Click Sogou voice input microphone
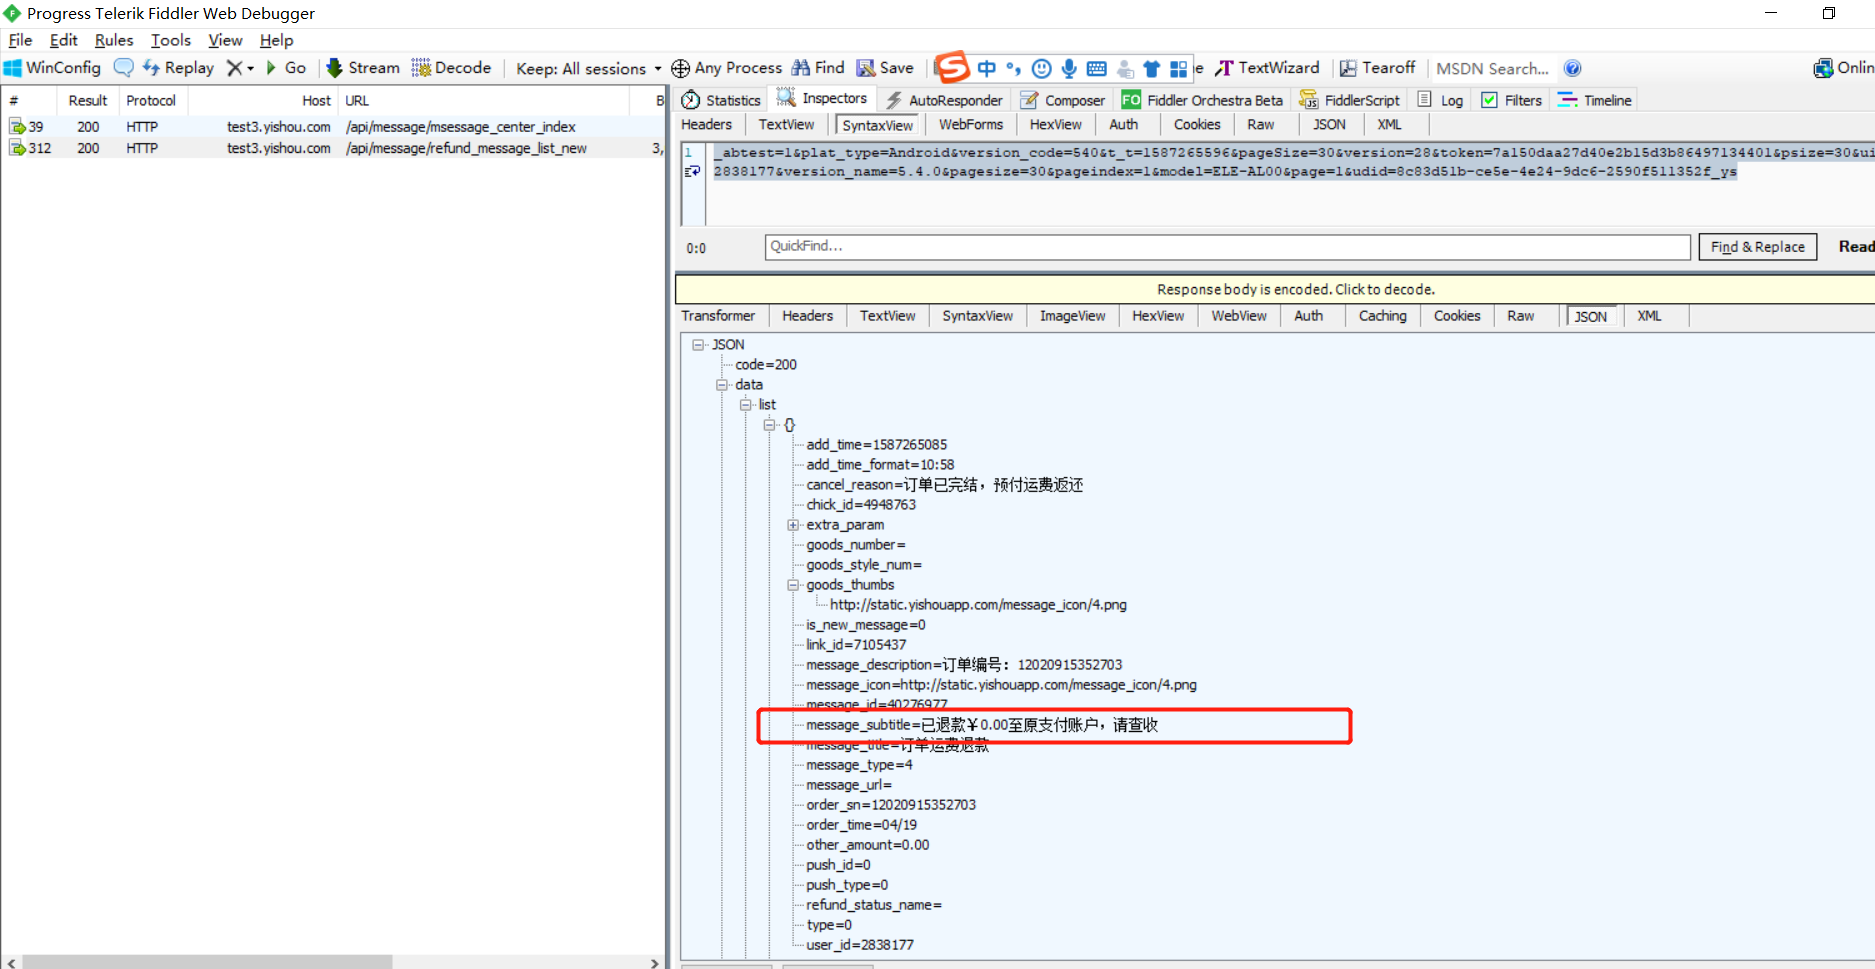The width and height of the screenshot is (1875, 969). tap(1069, 68)
